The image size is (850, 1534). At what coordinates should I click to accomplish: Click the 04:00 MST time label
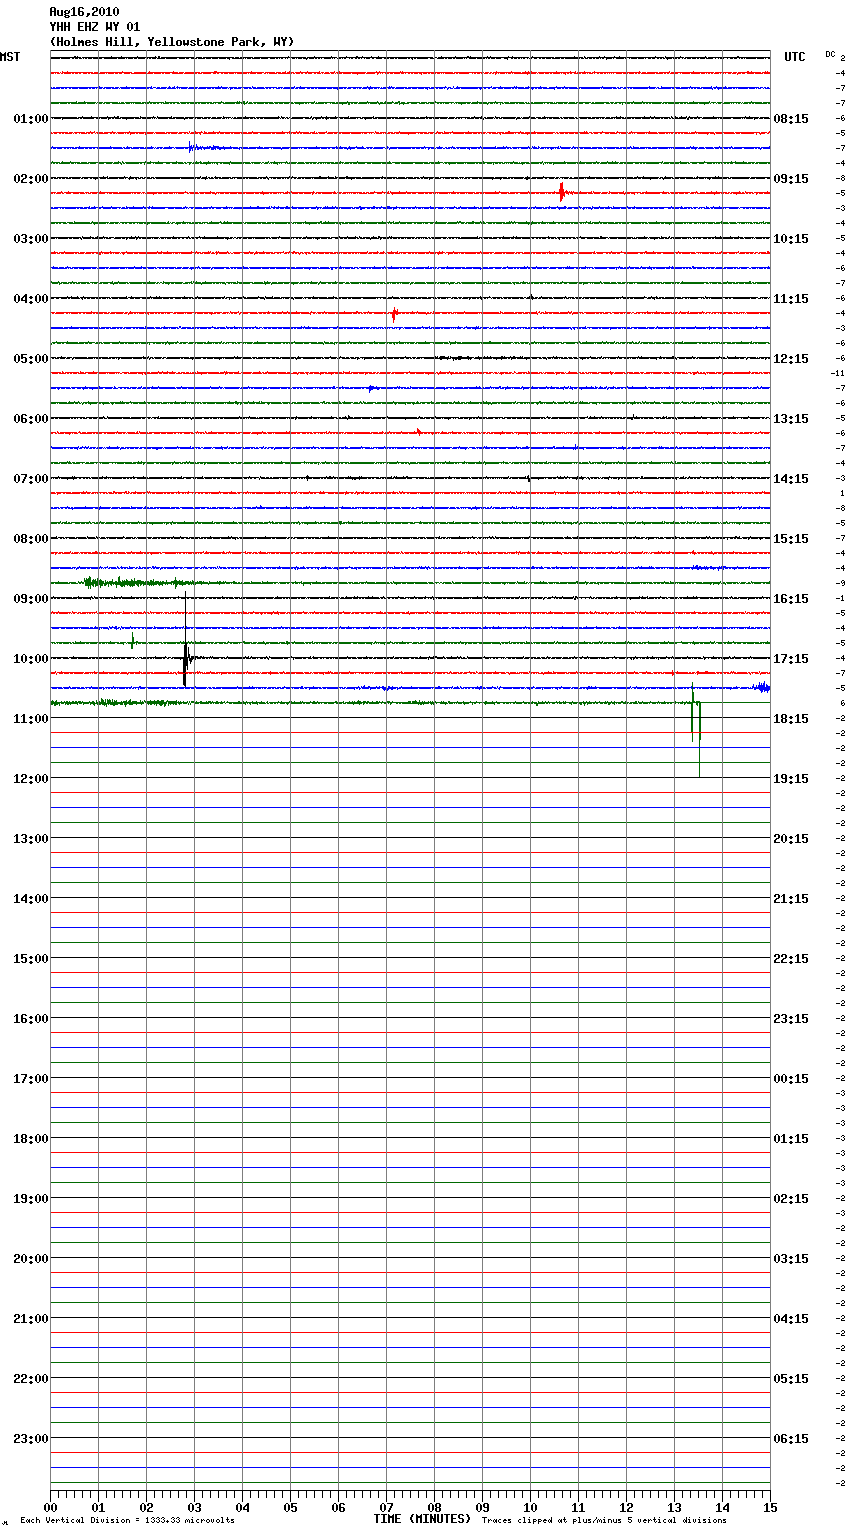tap(31, 298)
